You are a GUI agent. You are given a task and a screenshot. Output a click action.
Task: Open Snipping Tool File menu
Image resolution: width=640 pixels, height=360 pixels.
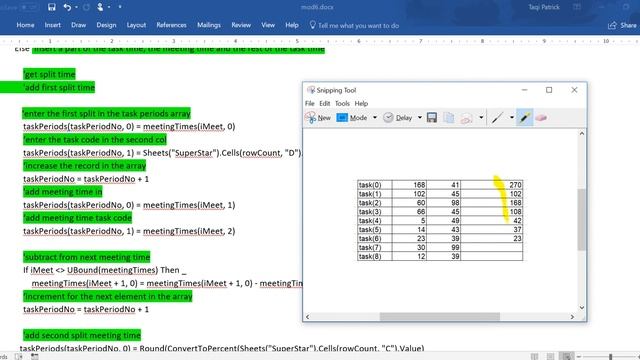(310, 103)
